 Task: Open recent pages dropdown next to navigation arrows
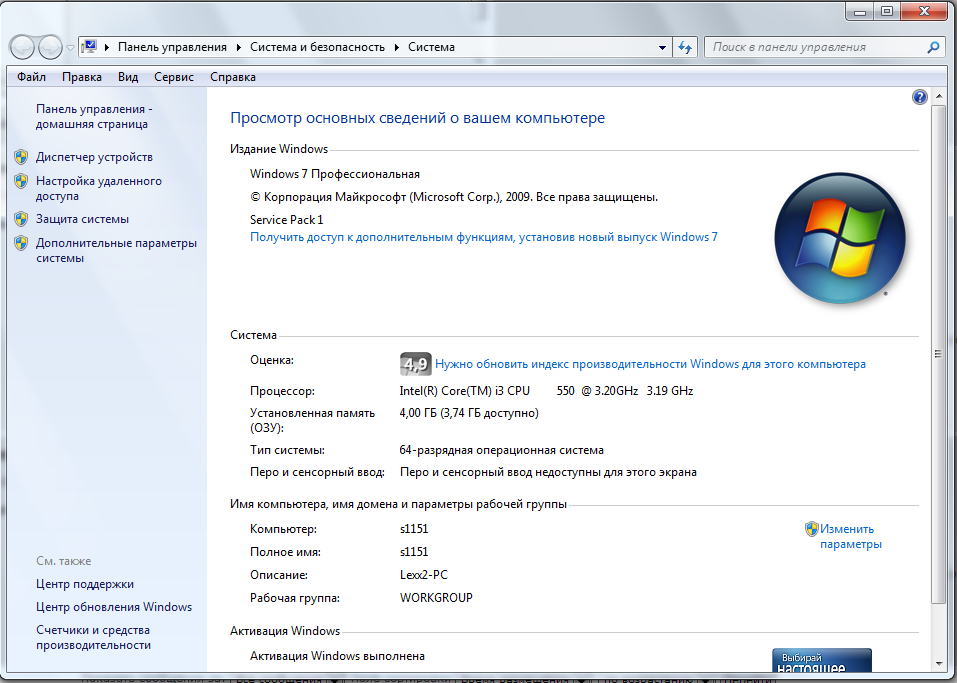pos(70,48)
